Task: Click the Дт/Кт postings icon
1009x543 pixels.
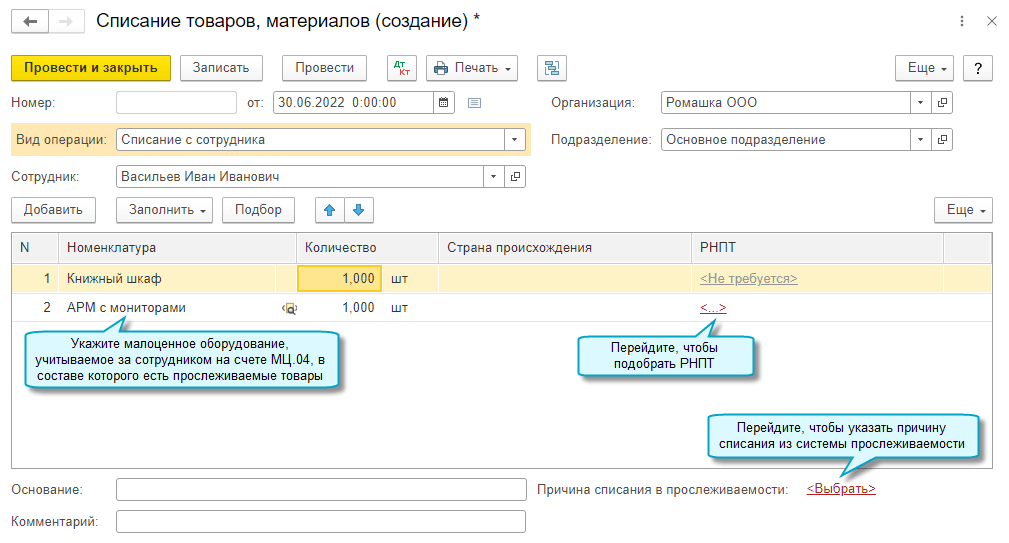Action: click(404, 68)
